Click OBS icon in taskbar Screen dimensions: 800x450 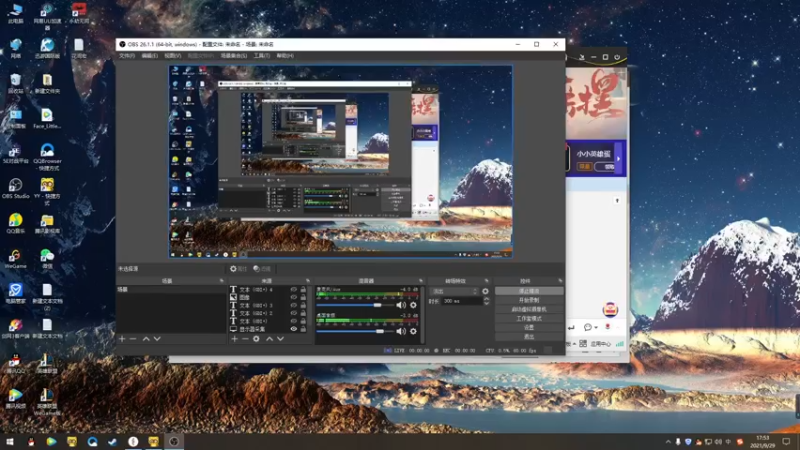click(x=174, y=441)
